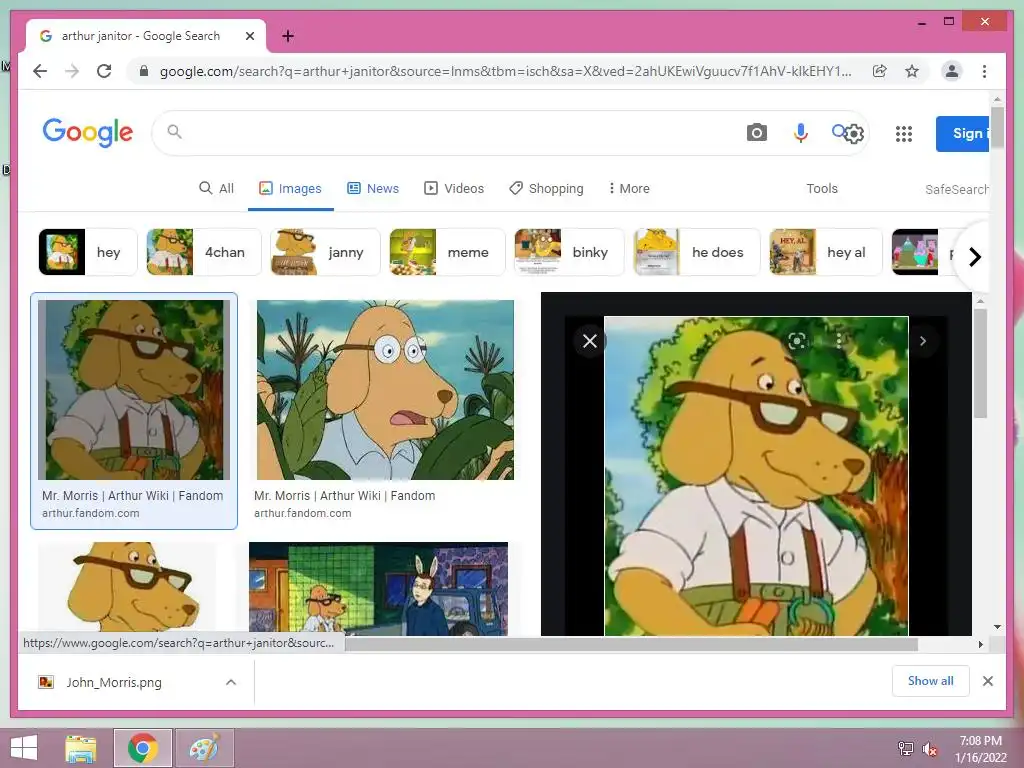Go to next preview image

pos(923,341)
